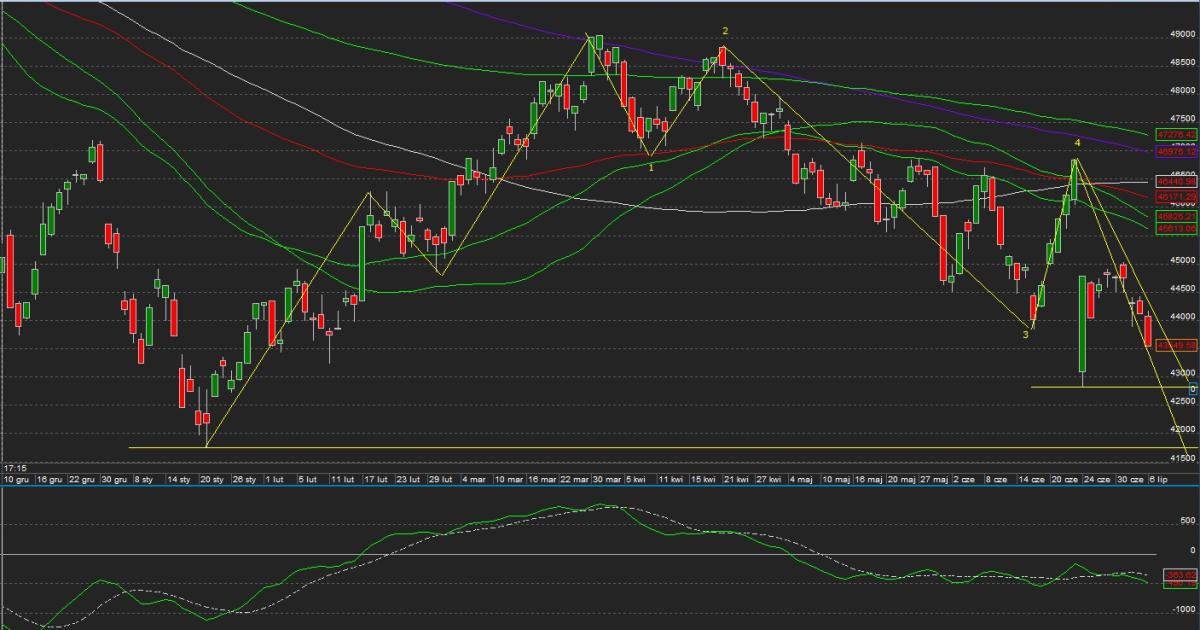1200x630 pixels.
Task: Click the top green 47276 price tag
Action: pyautogui.click(x=1176, y=134)
